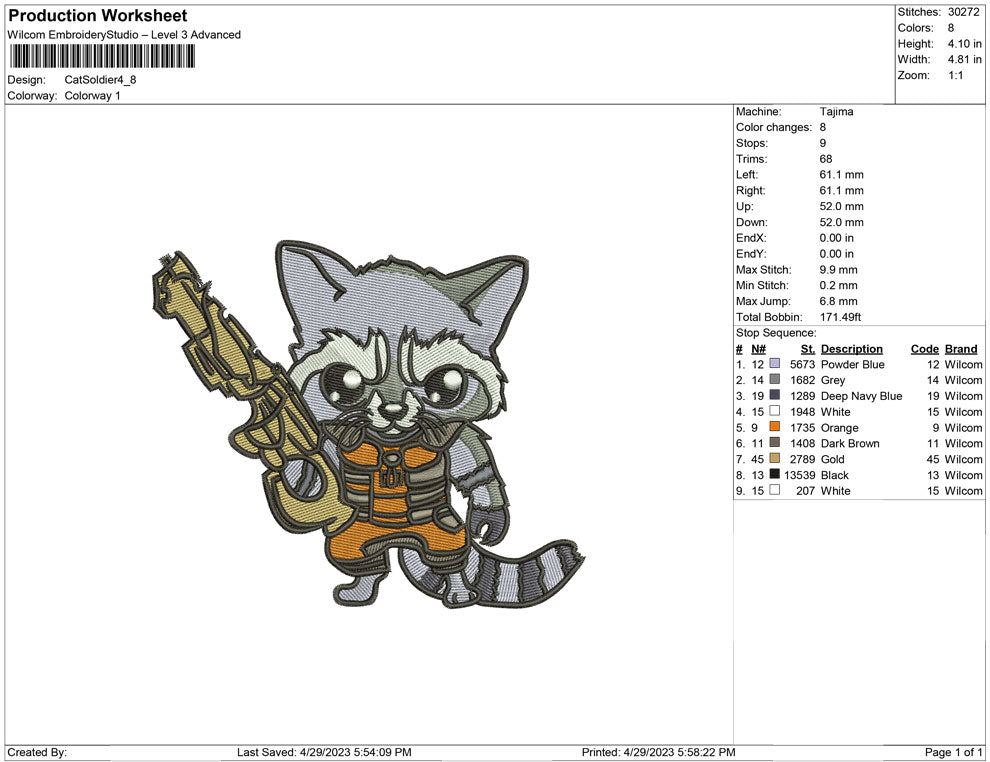Click the 'Powder Blue' description text

(x=852, y=364)
